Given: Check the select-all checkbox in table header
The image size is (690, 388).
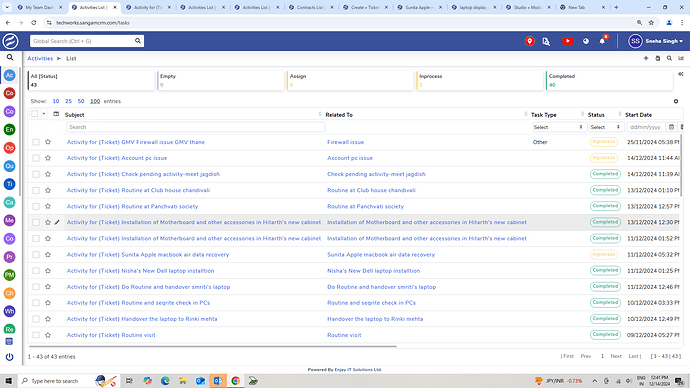Looking at the screenshot, I should click(x=34, y=114).
